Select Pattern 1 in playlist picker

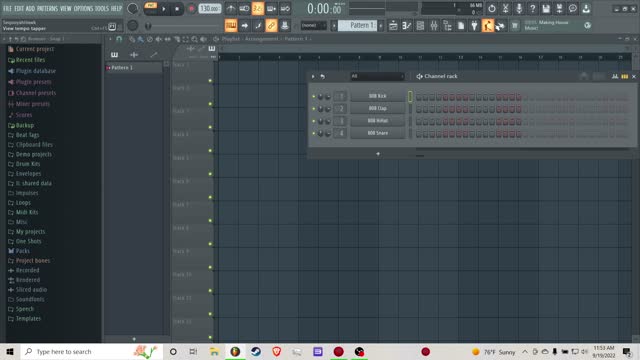click(134, 68)
